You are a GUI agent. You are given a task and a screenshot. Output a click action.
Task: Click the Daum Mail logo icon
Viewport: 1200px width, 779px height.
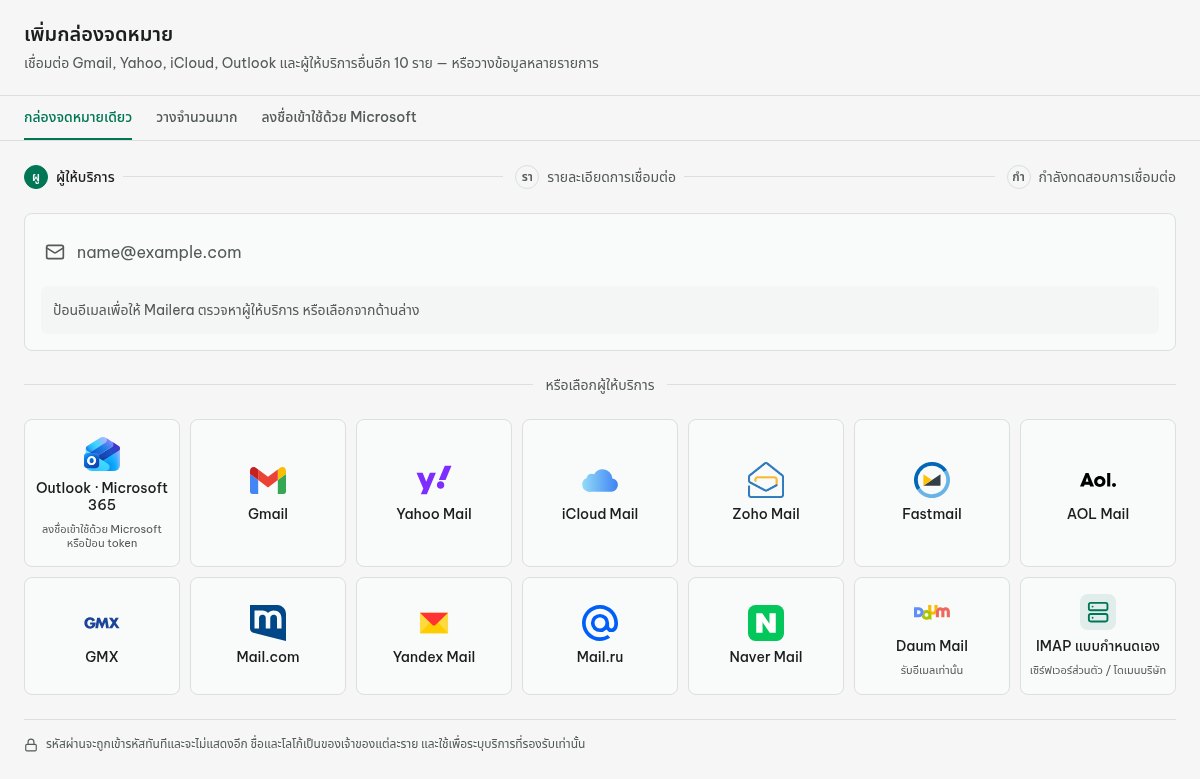(932, 612)
